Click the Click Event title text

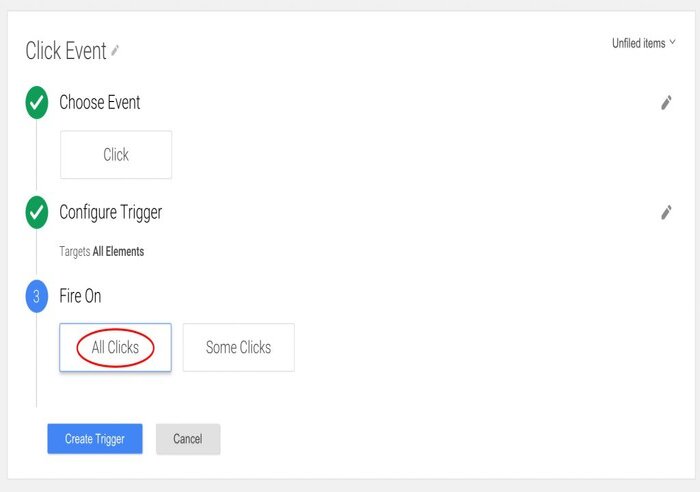[66, 50]
